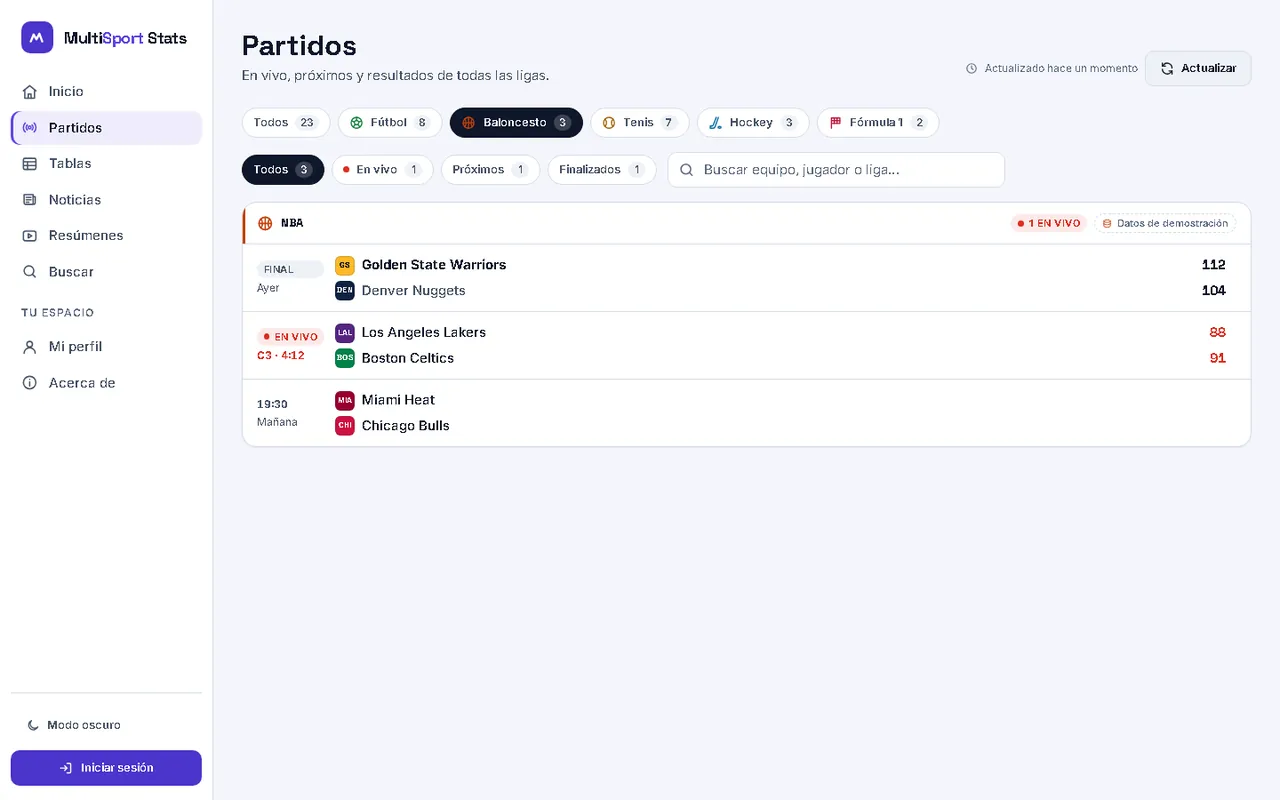The width and height of the screenshot is (1280, 800).
Task: Click the Boston Celtics BOS badge
Action: 345,357
